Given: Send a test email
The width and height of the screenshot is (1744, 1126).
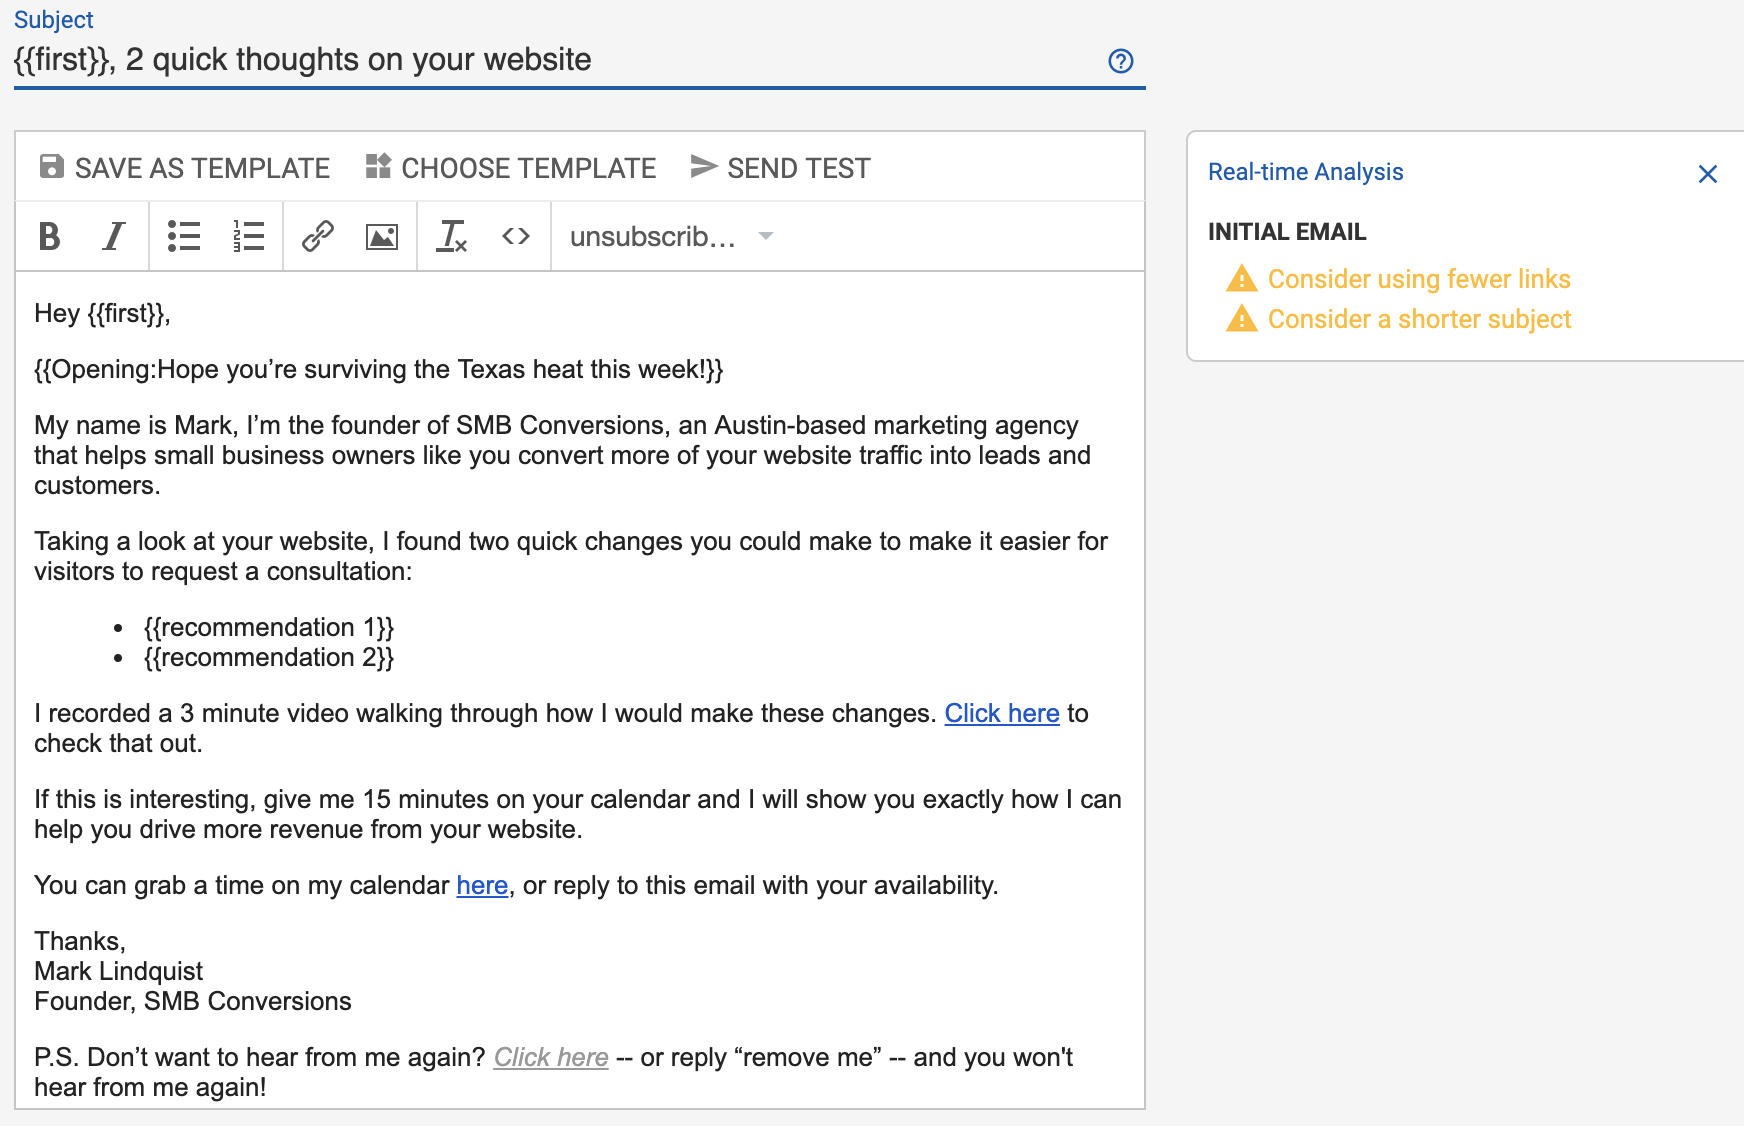Looking at the screenshot, I should (x=781, y=168).
